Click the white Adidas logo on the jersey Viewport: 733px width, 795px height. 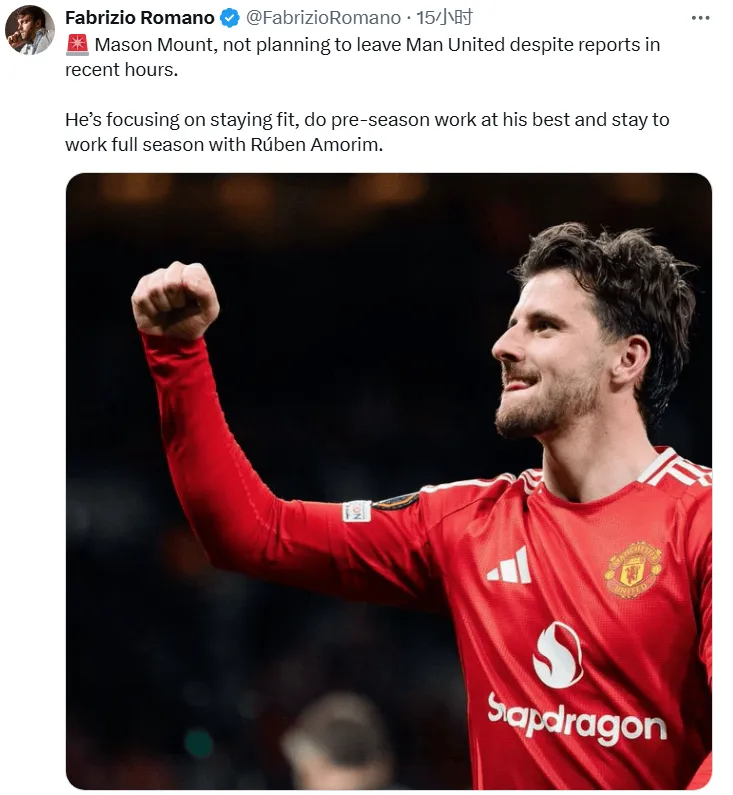pyautogui.click(x=509, y=566)
